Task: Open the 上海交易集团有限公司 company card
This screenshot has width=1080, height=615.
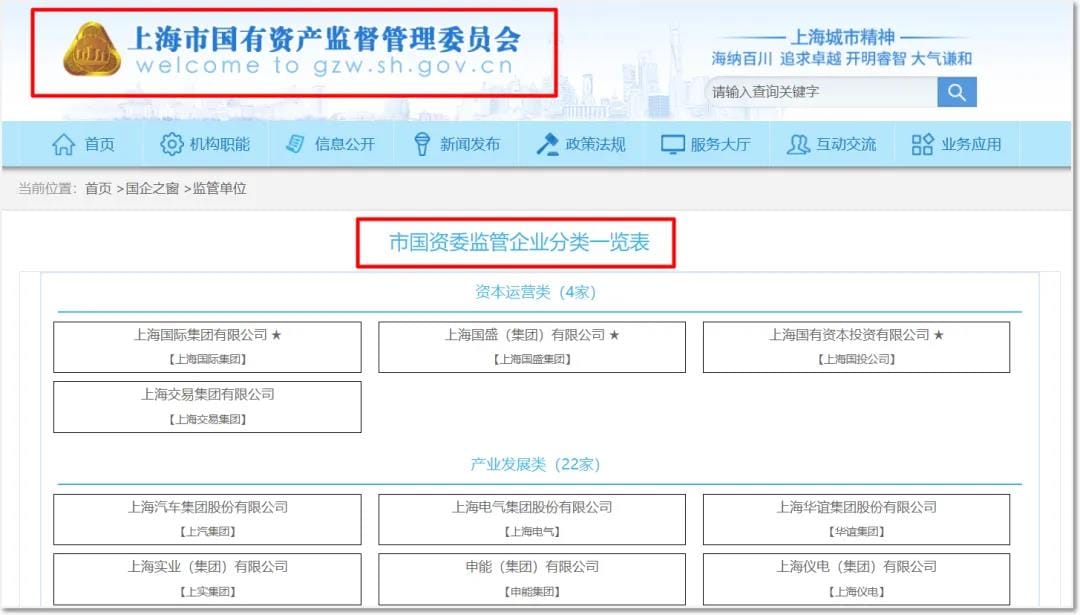Action: [x=207, y=407]
